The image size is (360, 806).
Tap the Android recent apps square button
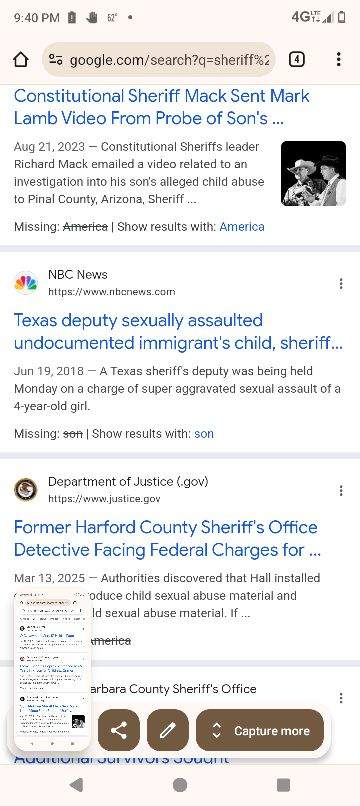(283, 785)
